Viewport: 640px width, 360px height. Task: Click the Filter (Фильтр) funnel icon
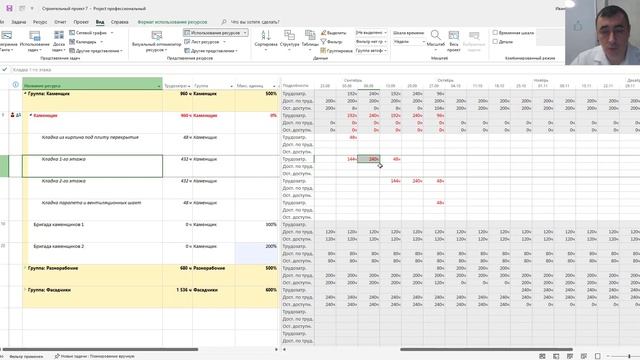[323, 42]
